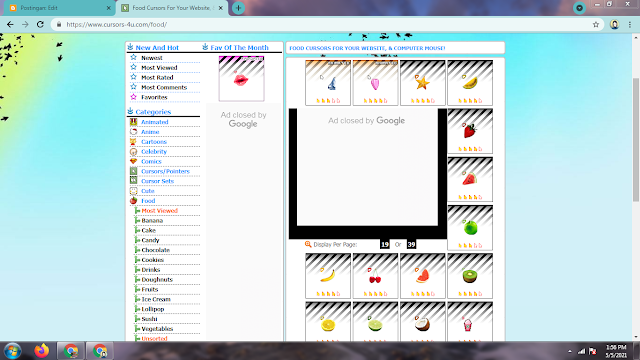Image resolution: width=640 pixels, height=360 pixels.
Task: Open the kiwi cursor thumbnail
Action: click(x=470, y=276)
